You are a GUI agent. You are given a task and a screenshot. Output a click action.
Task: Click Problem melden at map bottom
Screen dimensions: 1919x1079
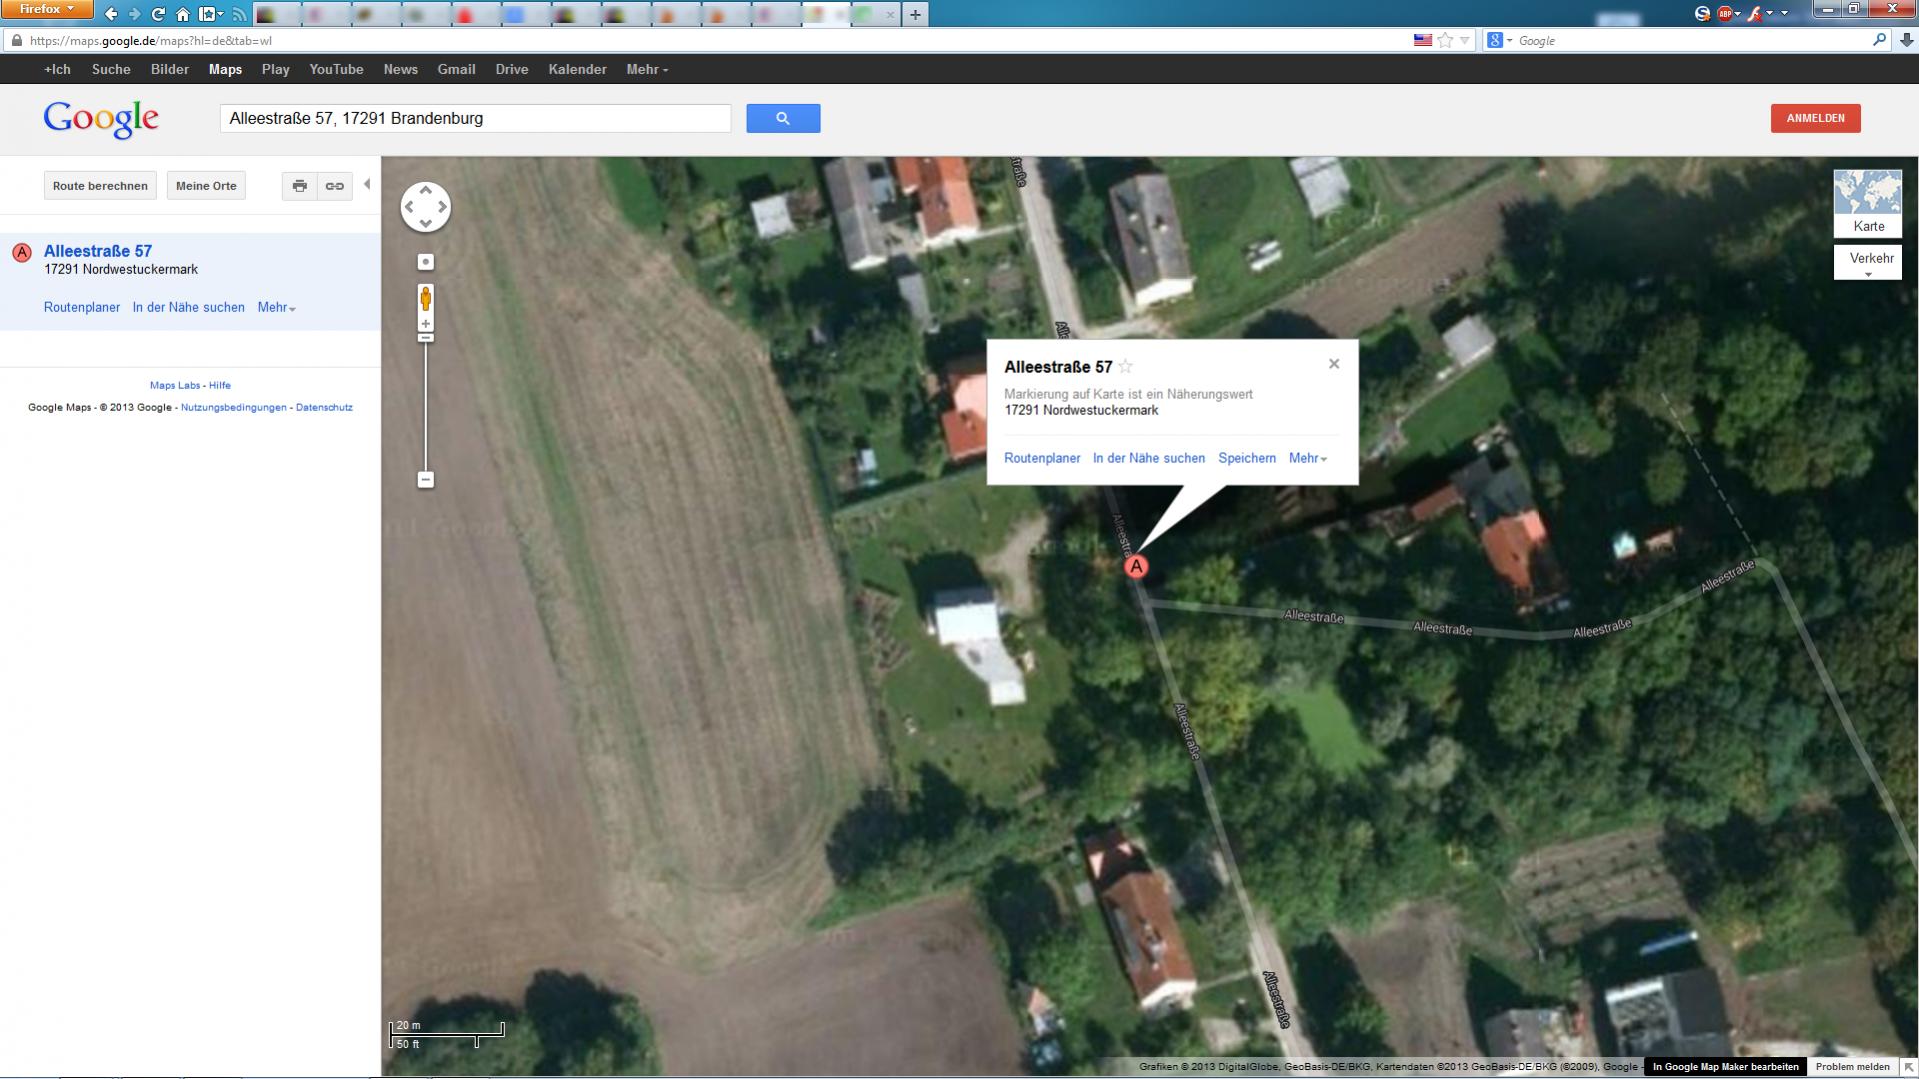point(1852,1067)
